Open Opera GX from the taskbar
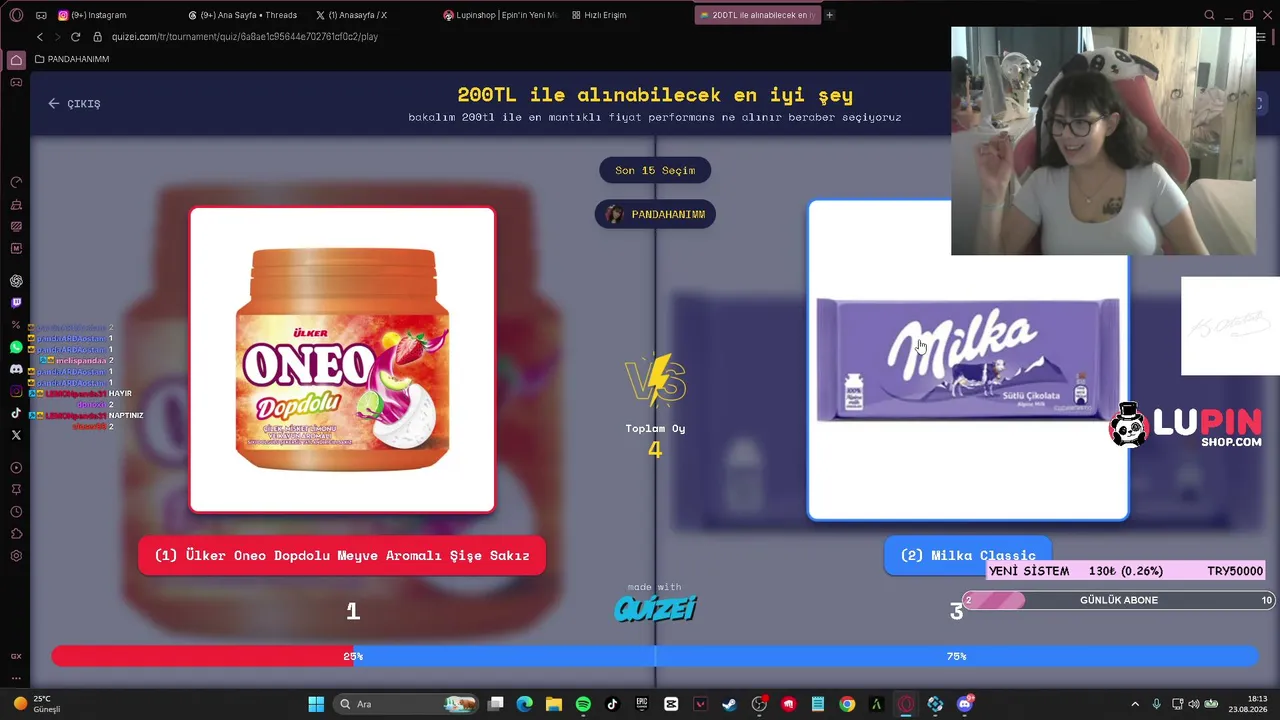 coord(906,704)
